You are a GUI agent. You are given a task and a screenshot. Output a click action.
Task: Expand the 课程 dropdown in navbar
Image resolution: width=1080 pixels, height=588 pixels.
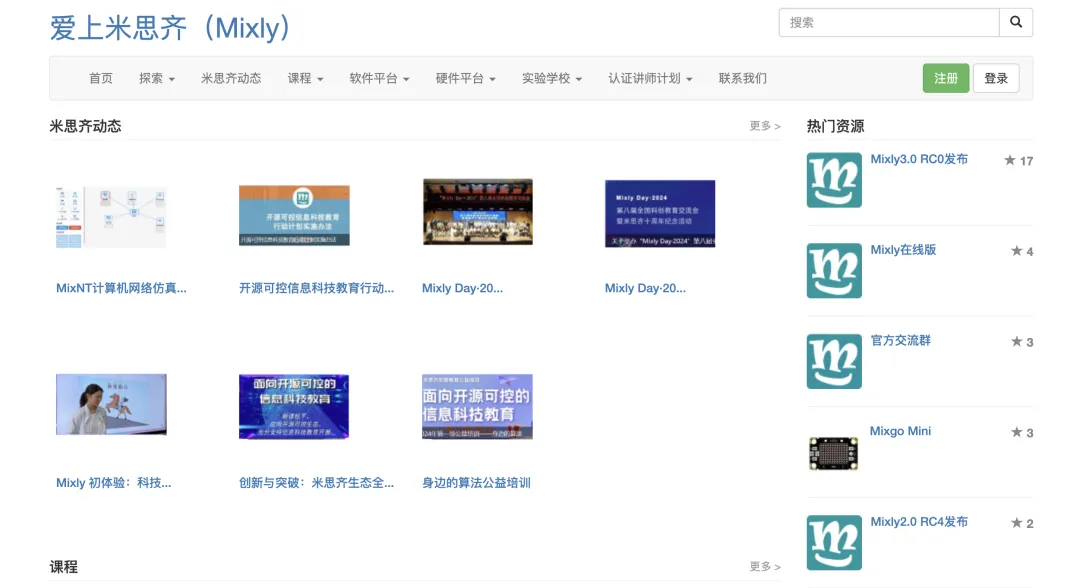[x=305, y=78]
